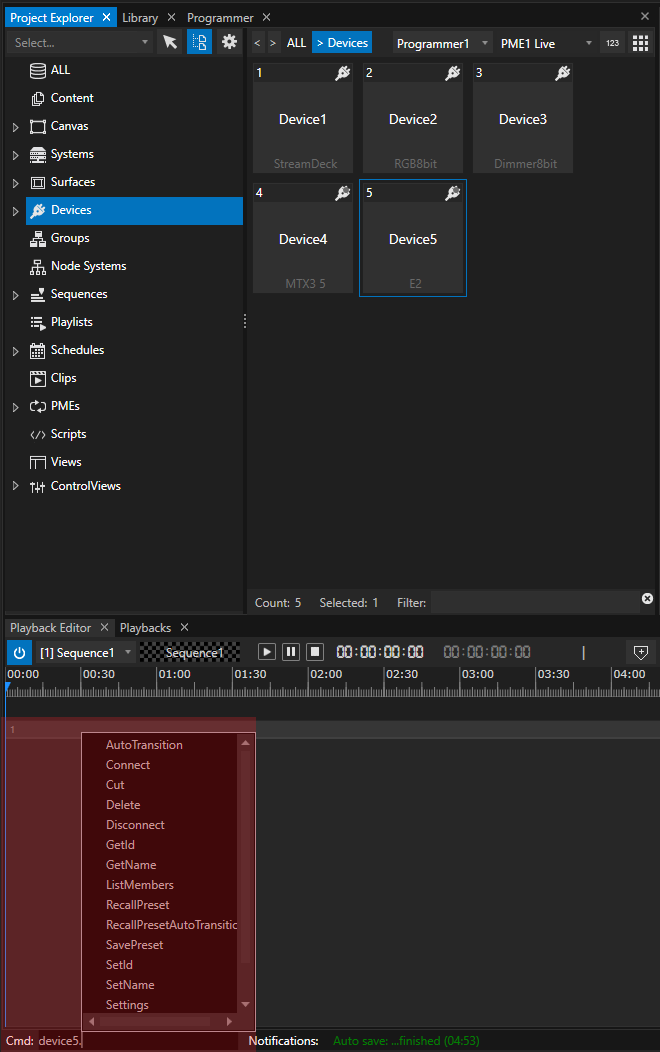This screenshot has width=660, height=1052.
Task: Click the Clips icon in tree
Action: pos(38,379)
